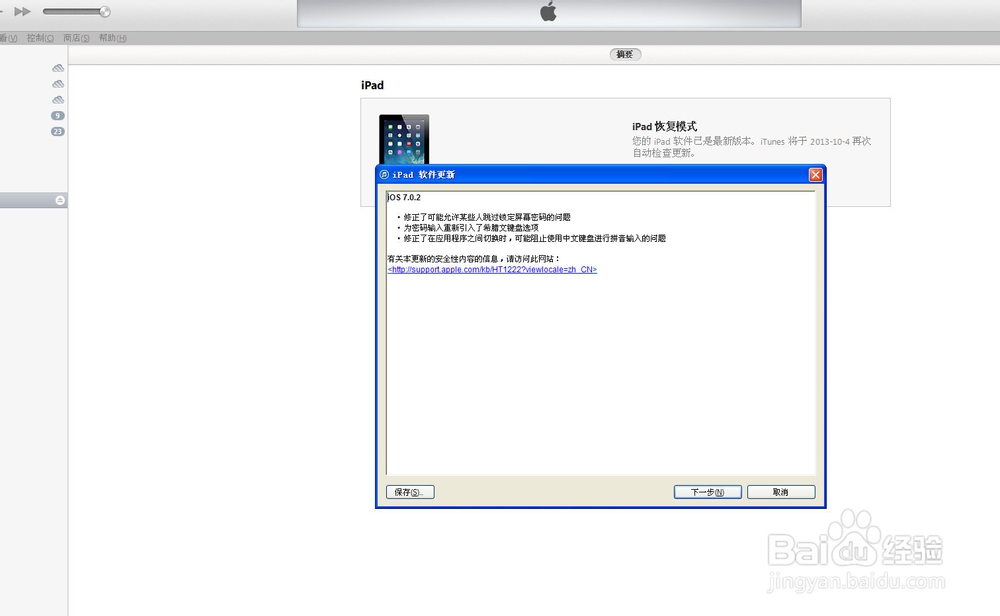The width and height of the screenshot is (1000, 616).
Task: Switch to the 摘要 tab
Action: click(625, 54)
